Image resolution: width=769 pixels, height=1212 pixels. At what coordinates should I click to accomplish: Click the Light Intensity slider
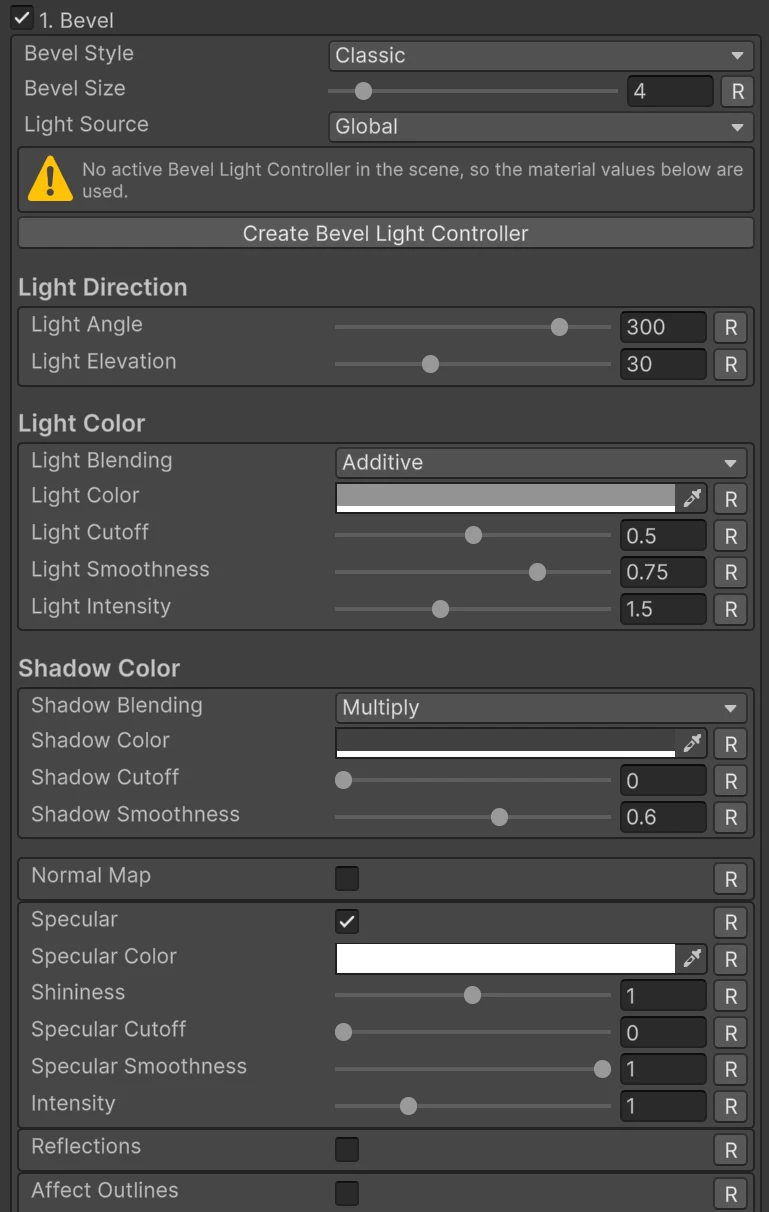473,609
